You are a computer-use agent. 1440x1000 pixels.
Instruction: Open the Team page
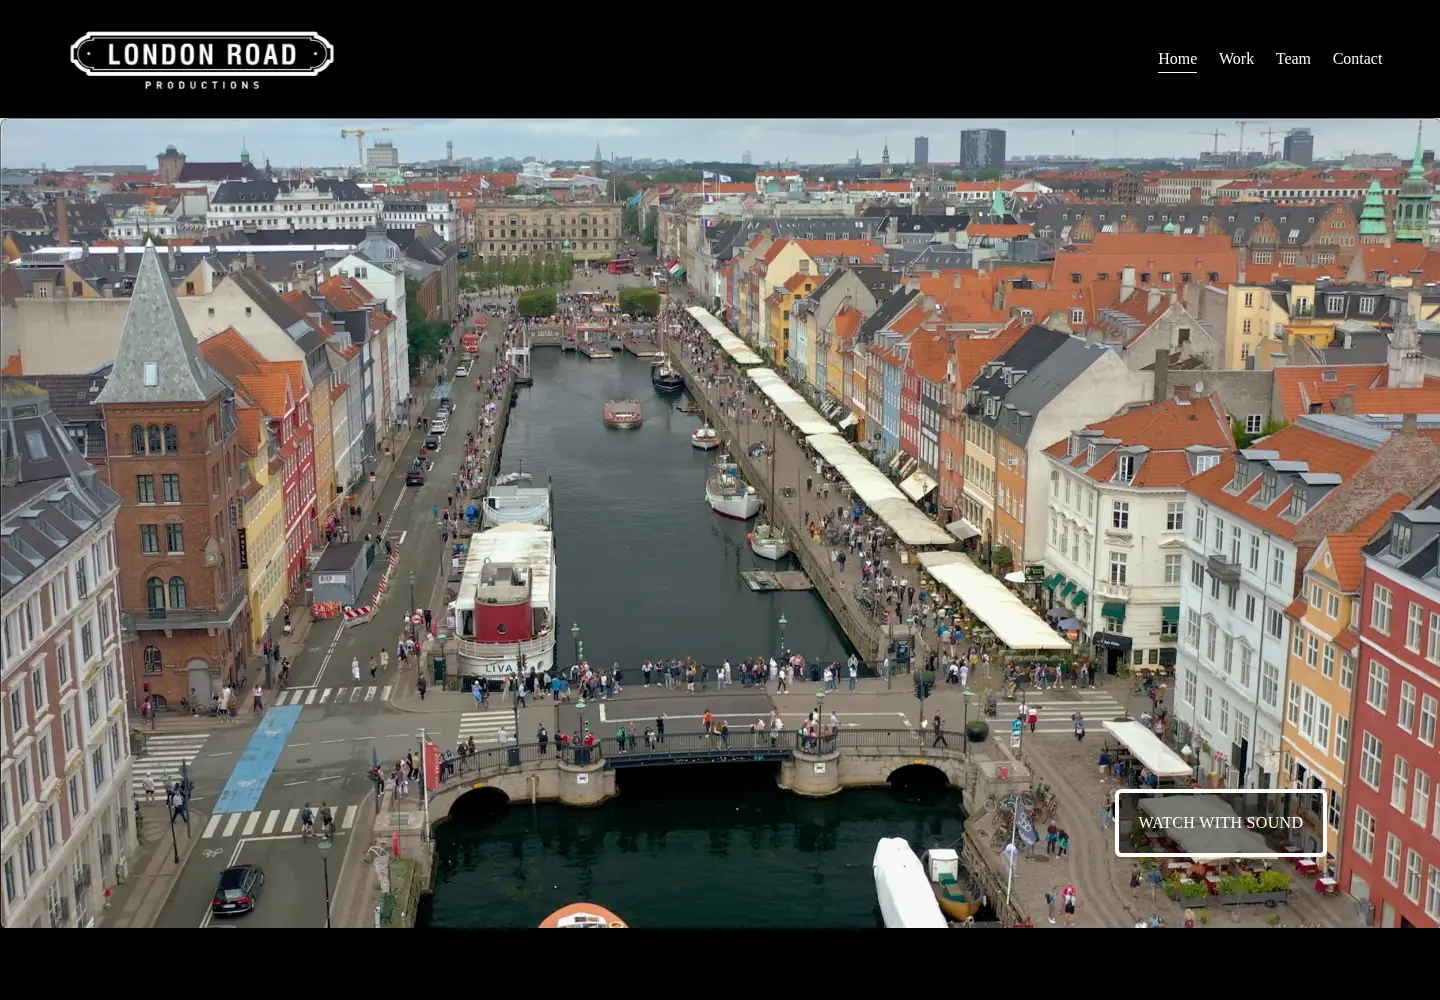click(1293, 59)
